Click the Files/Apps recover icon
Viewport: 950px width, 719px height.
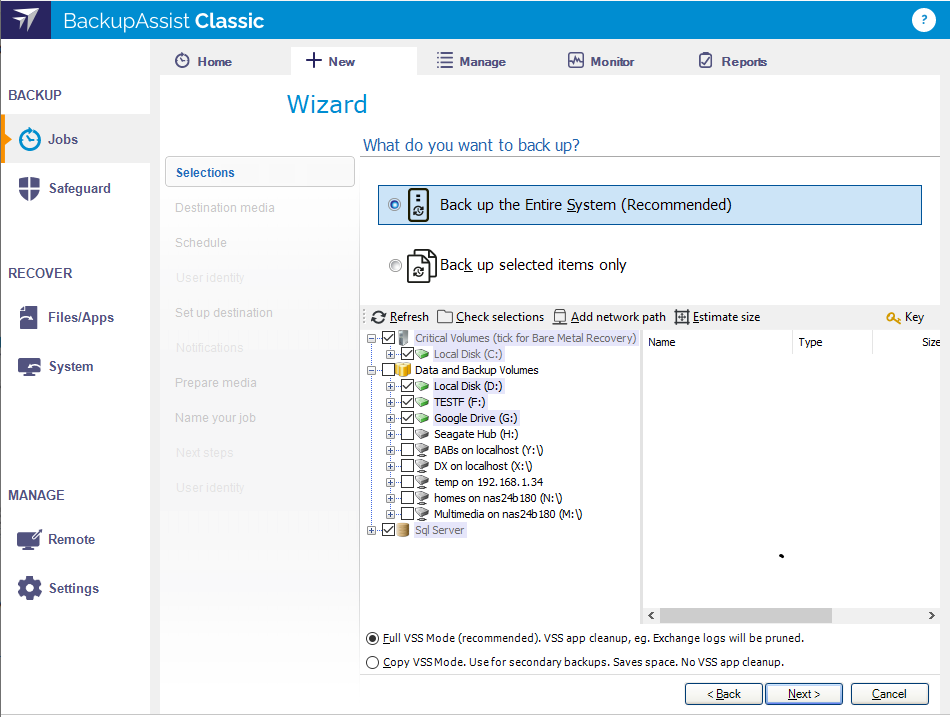coord(28,317)
